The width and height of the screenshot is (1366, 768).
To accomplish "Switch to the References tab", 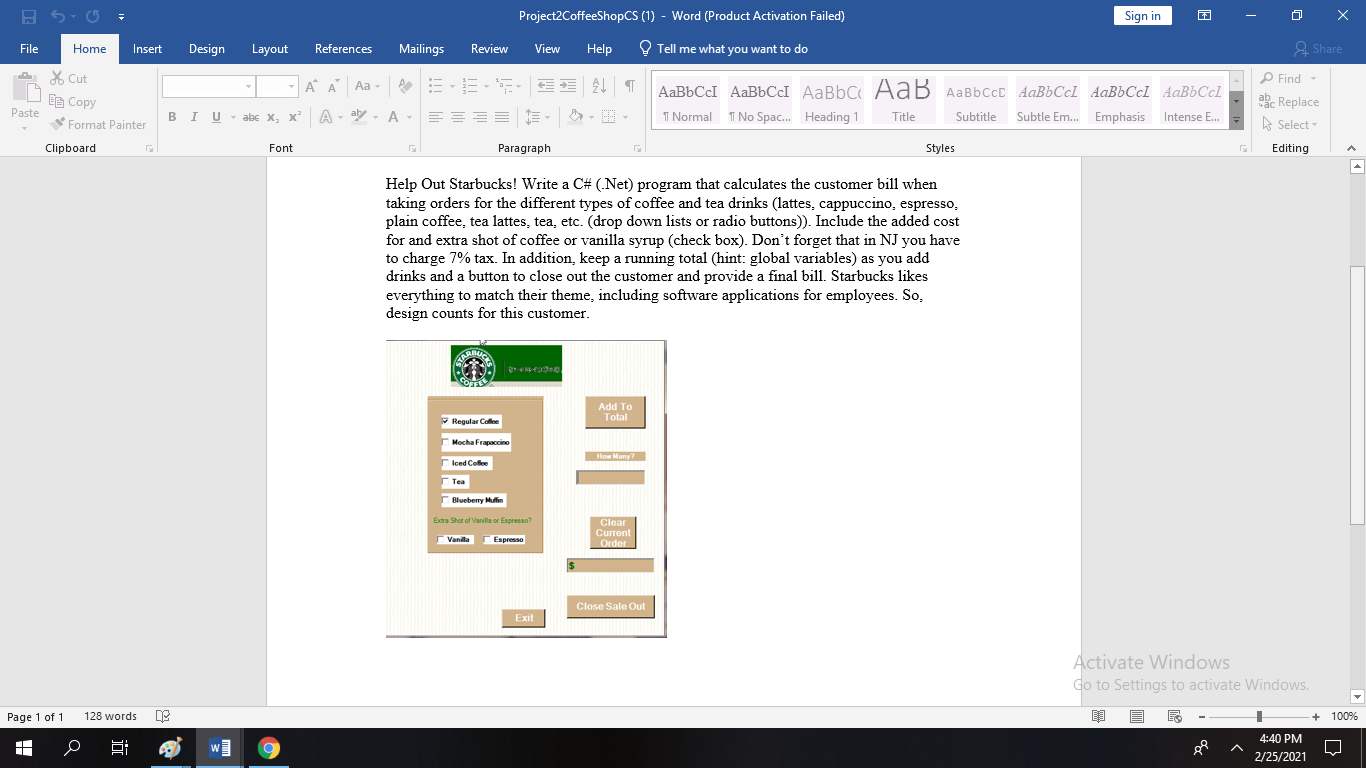I will click(343, 48).
